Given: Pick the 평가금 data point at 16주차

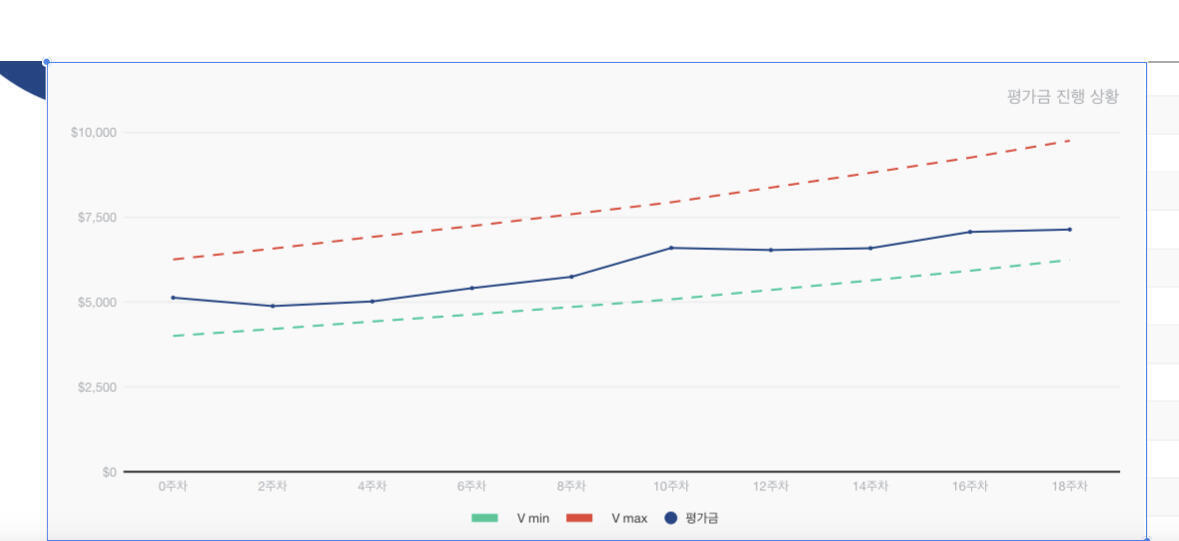Looking at the screenshot, I should tap(970, 232).
